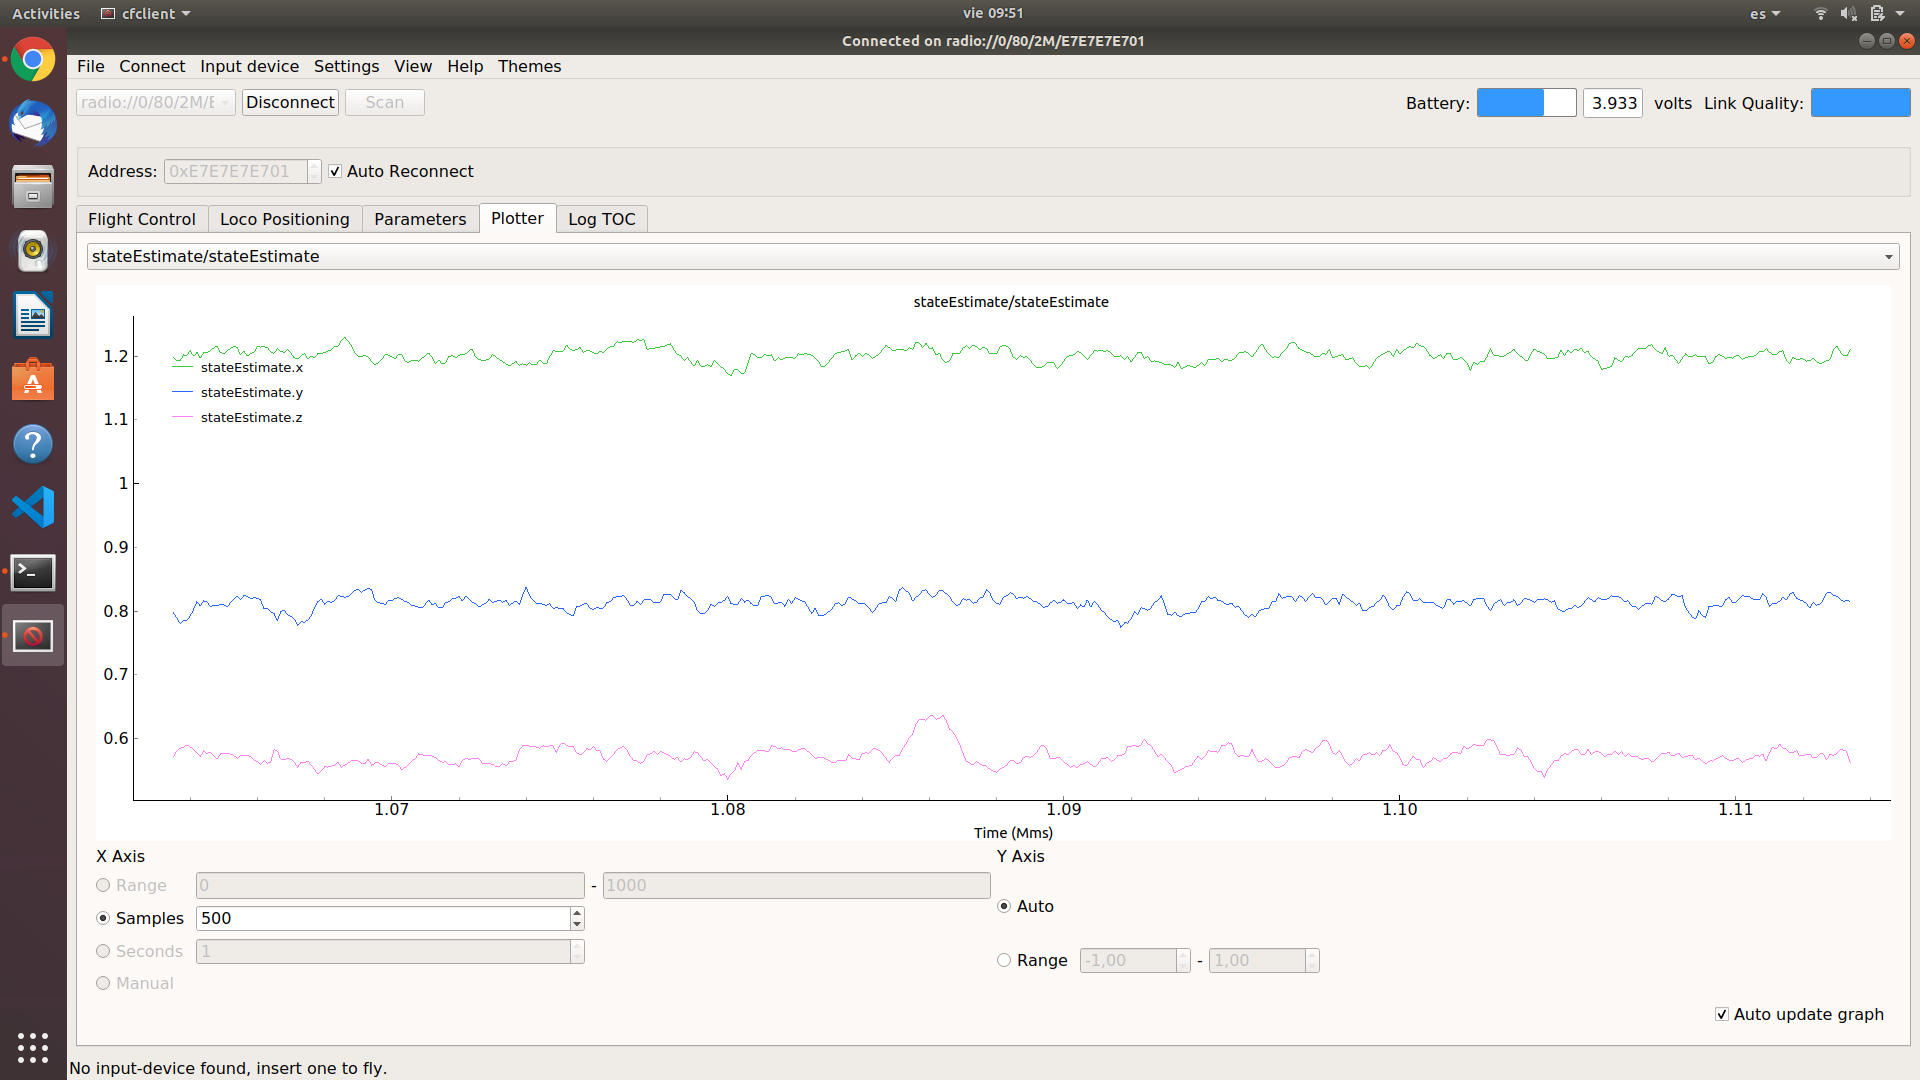Click the Samples input field
Image resolution: width=1920 pixels, height=1080 pixels.
382,918
